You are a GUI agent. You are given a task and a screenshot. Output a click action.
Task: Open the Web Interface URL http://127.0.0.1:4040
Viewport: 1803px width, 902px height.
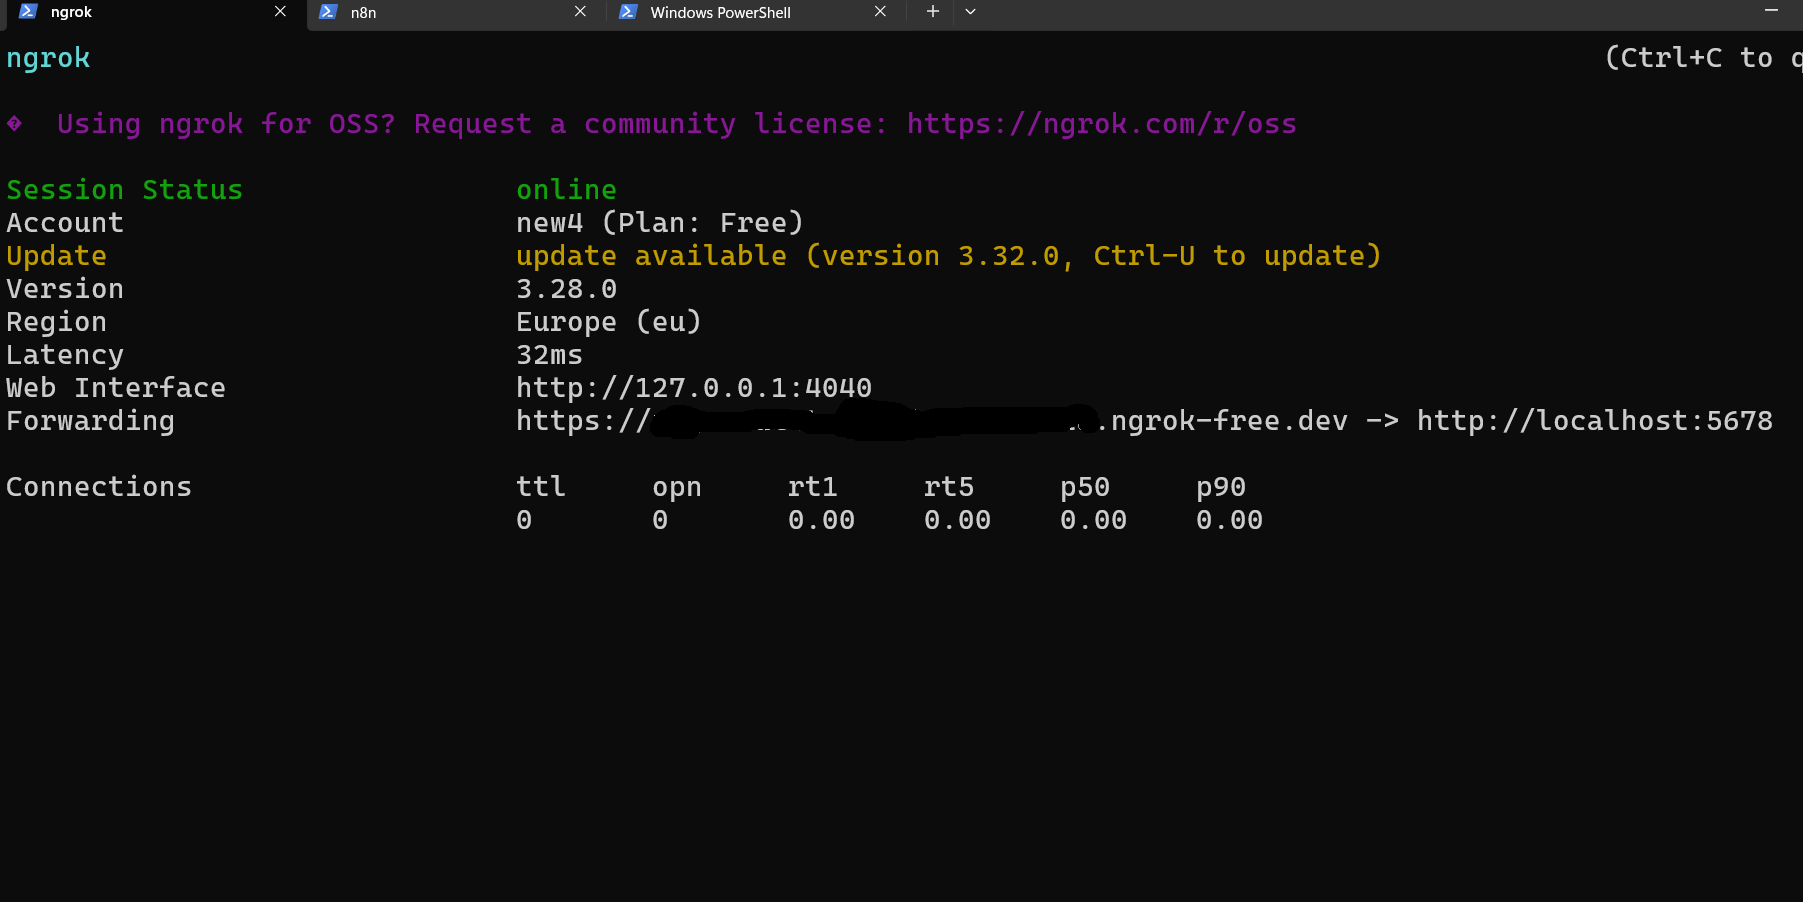[x=694, y=388]
